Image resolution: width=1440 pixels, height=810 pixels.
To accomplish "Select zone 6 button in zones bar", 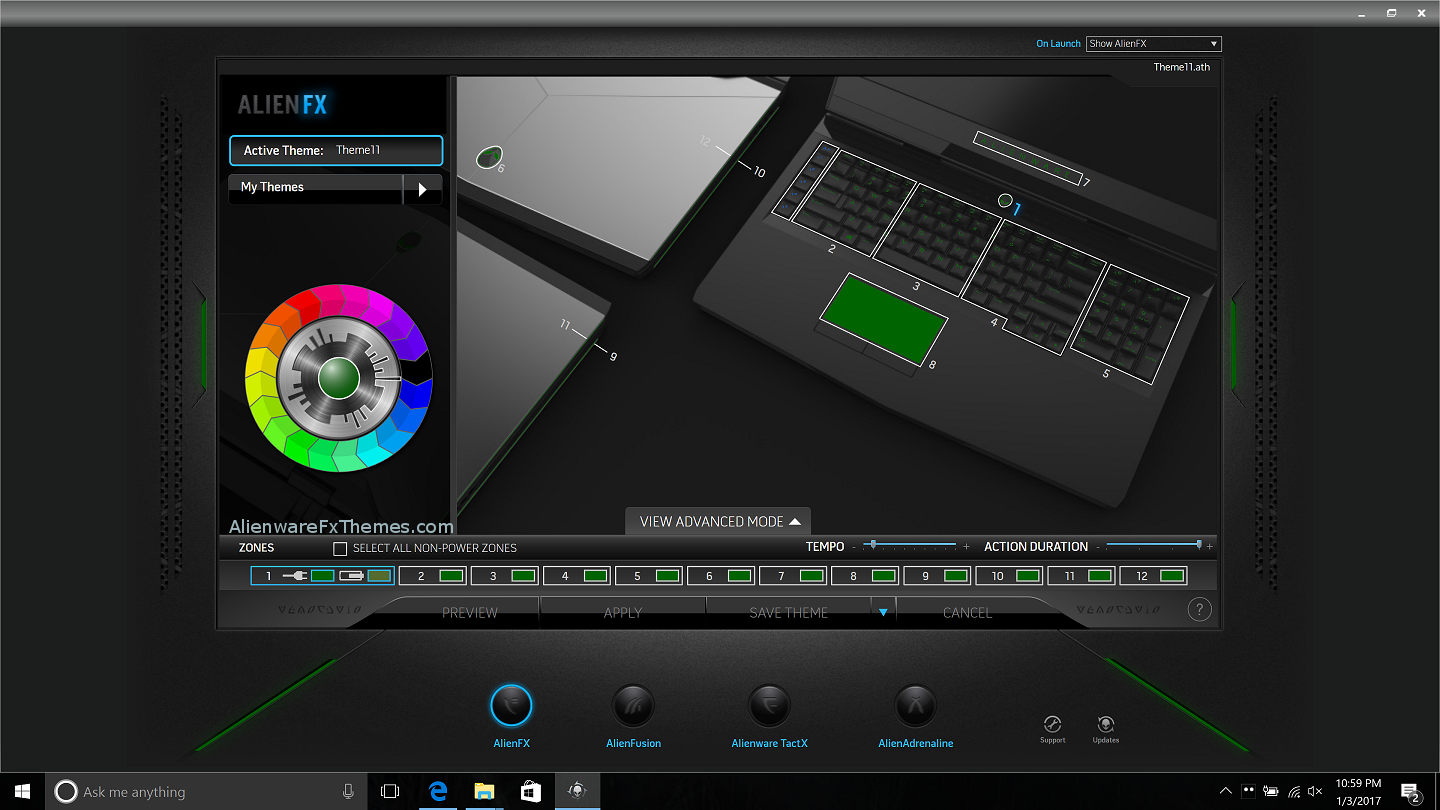I will 720,576.
